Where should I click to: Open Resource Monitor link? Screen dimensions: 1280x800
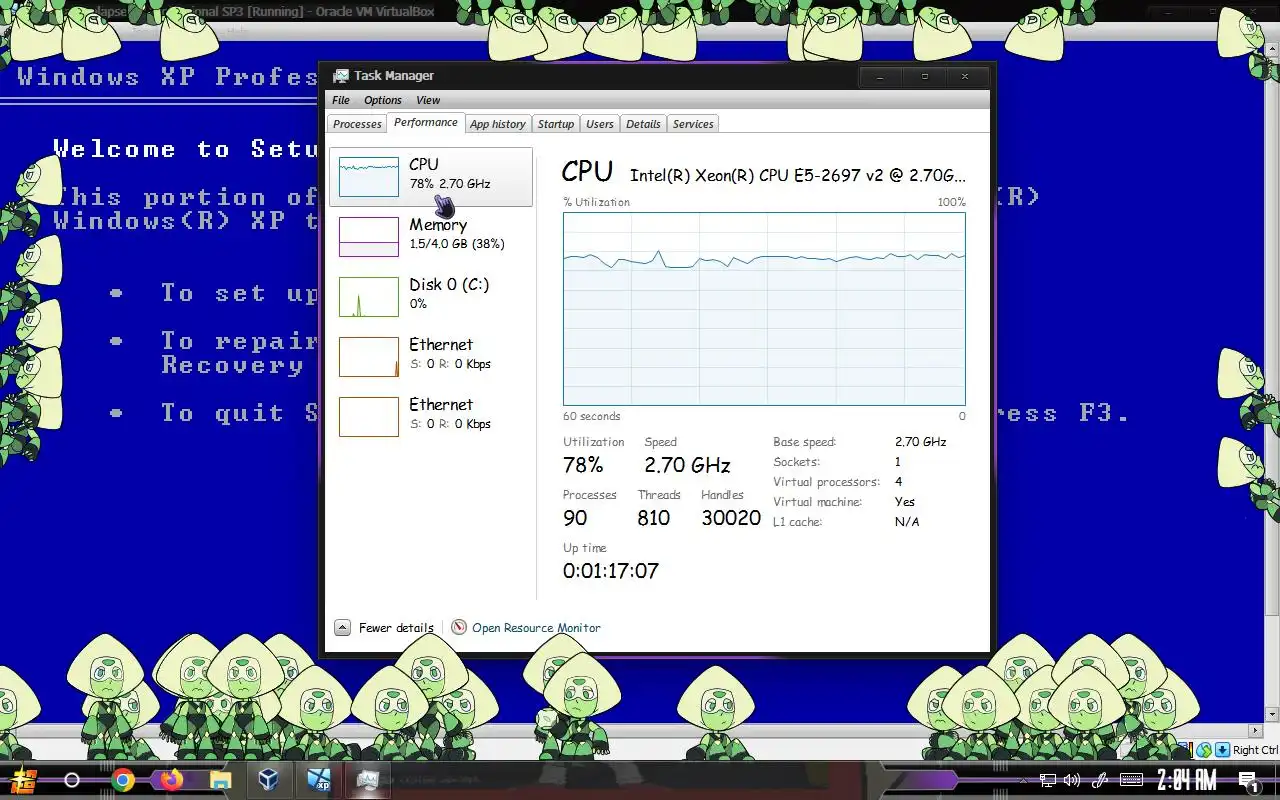coord(536,628)
